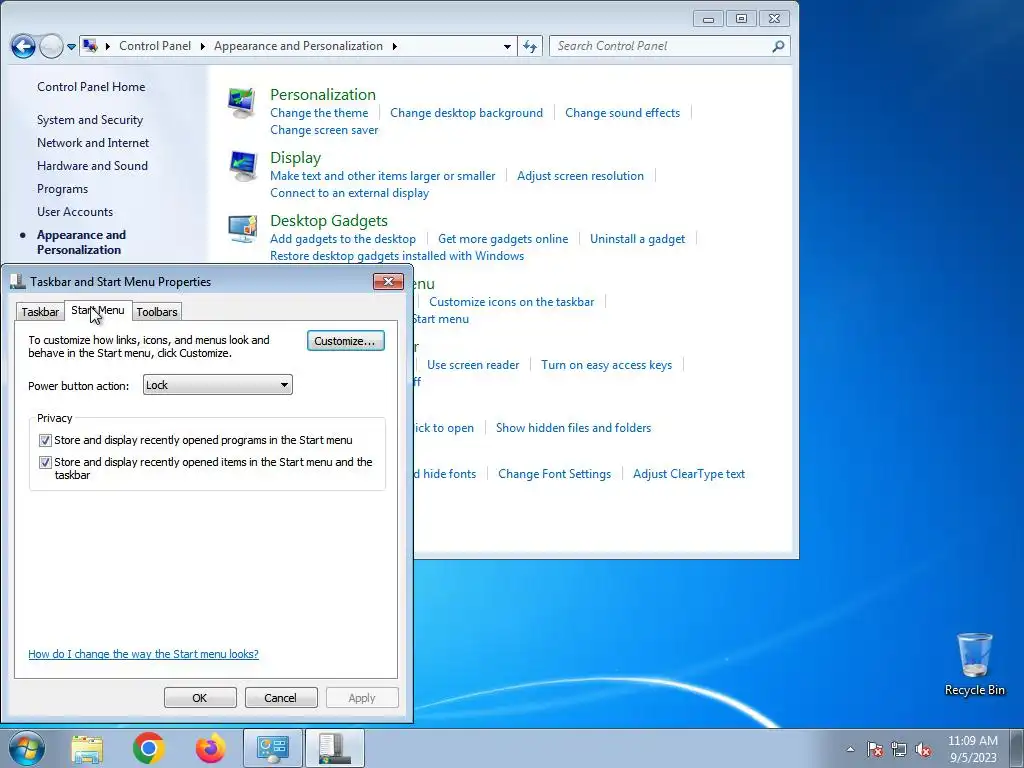The height and width of the screenshot is (768, 1024).
Task: Click the Control Panel icon in address bar
Action: (x=91, y=46)
